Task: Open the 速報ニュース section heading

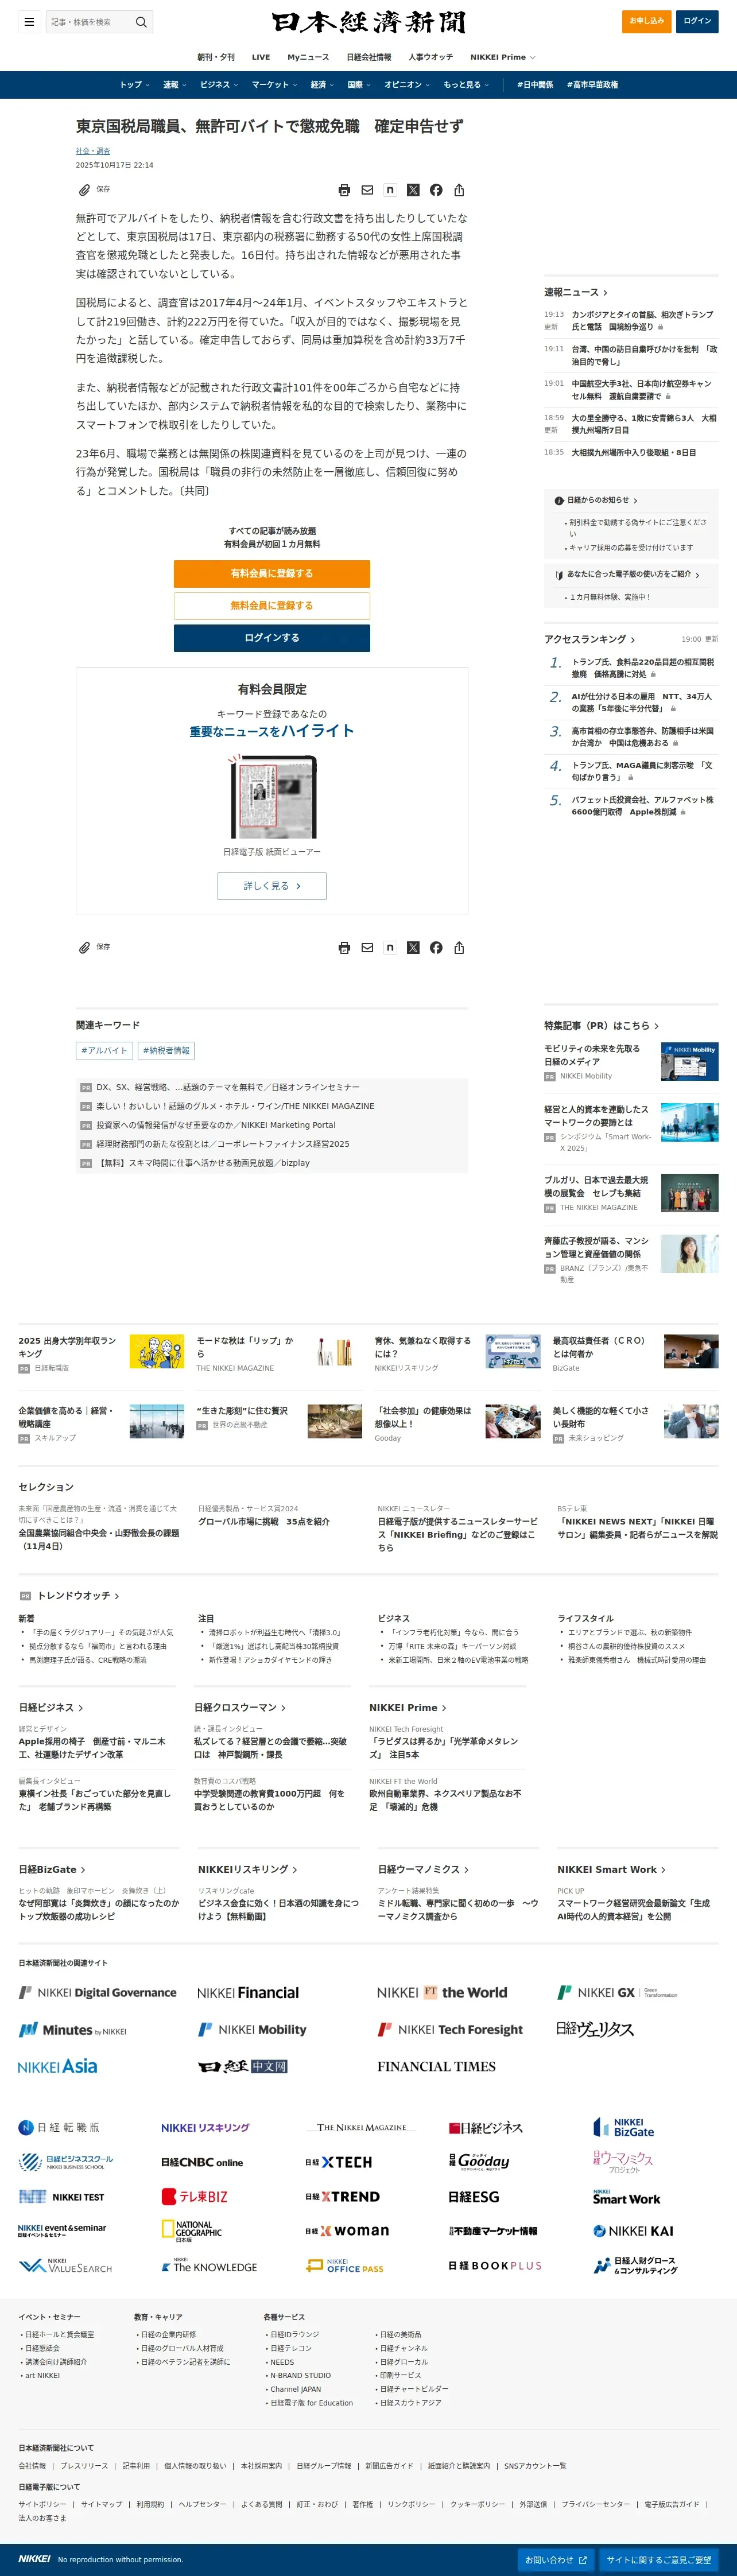Action: (576, 292)
